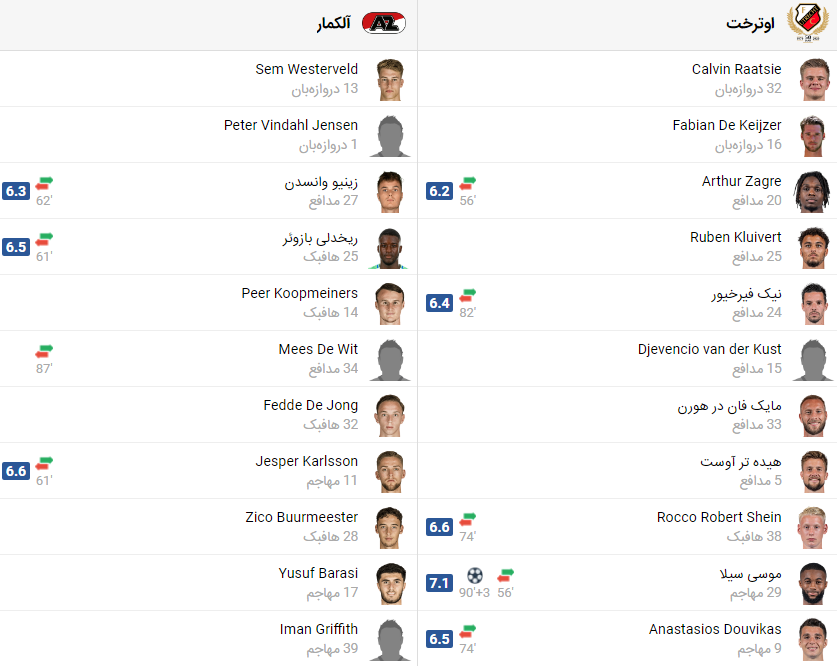
Task: Open the Sem Westerveld player name link
Action: click(x=306, y=69)
